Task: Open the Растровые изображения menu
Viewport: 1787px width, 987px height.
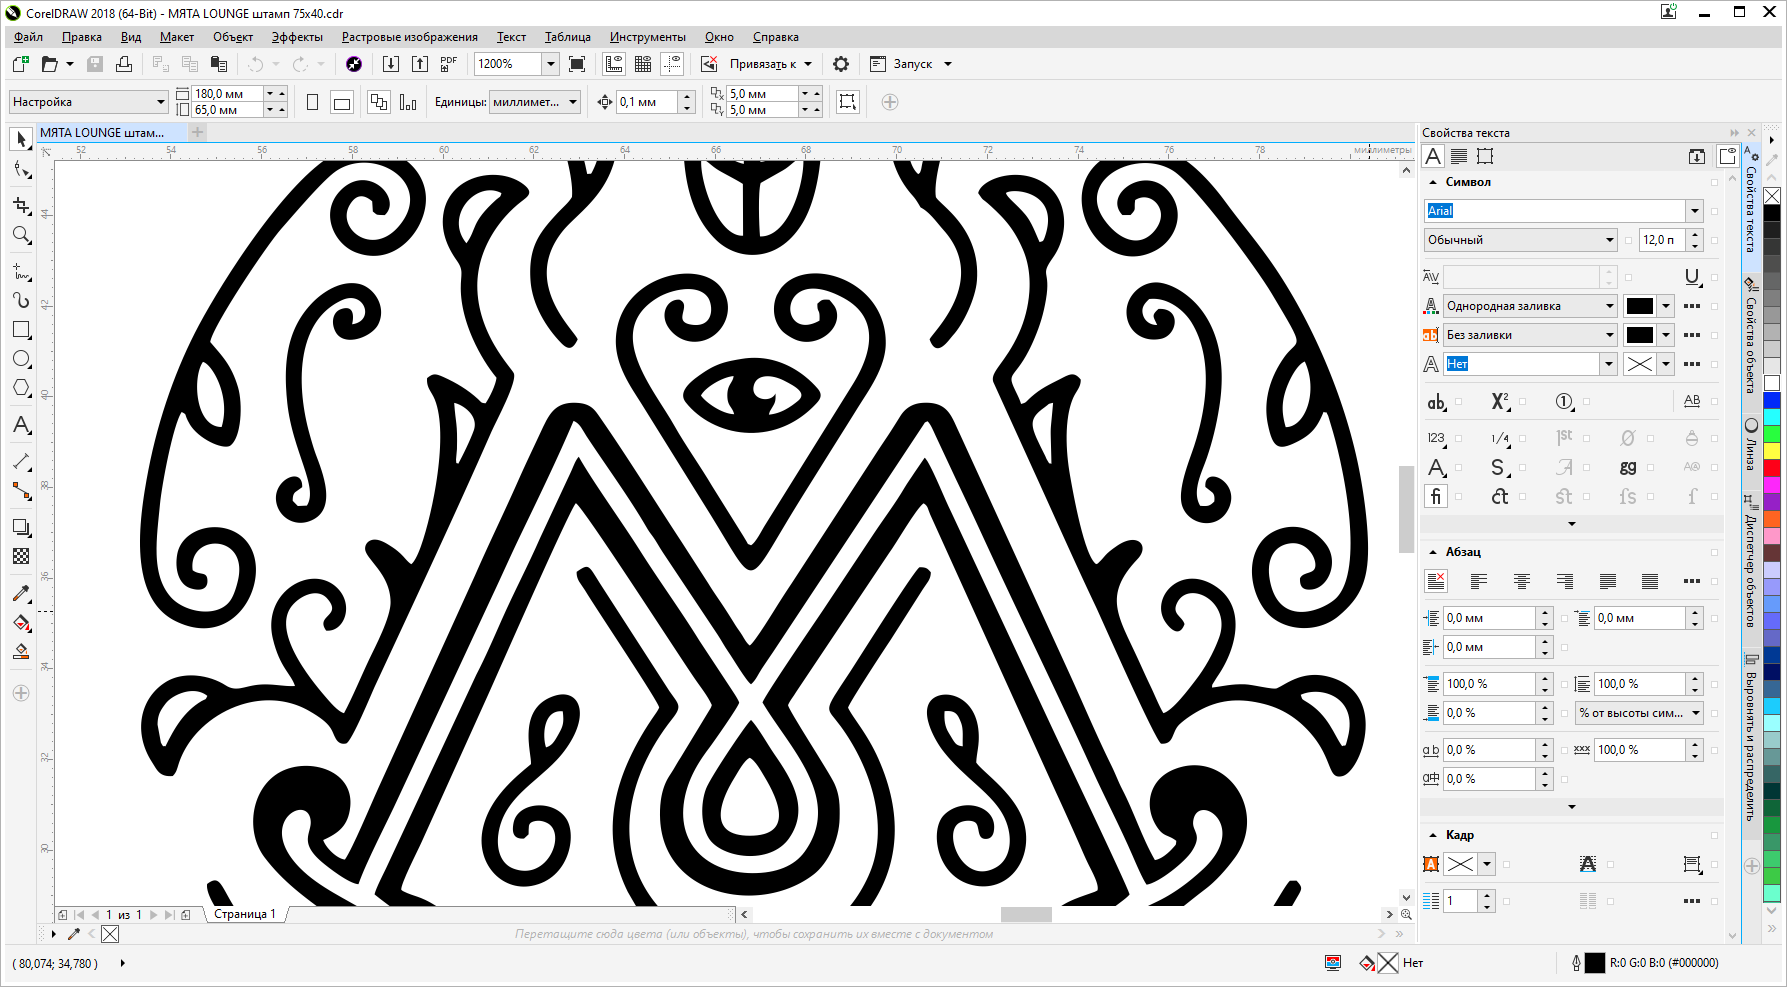Action: (x=410, y=37)
